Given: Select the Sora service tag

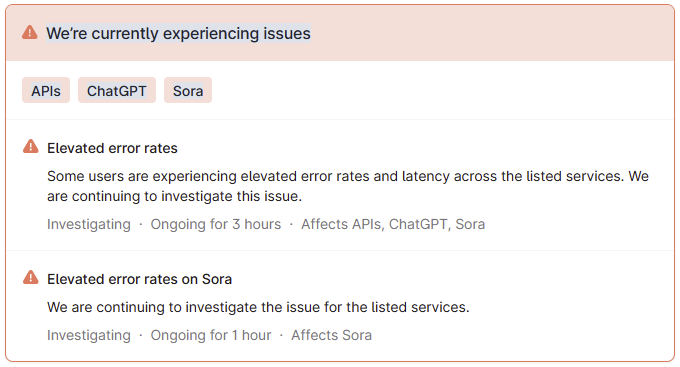Looking at the screenshot, I should (x=188, y=90).
